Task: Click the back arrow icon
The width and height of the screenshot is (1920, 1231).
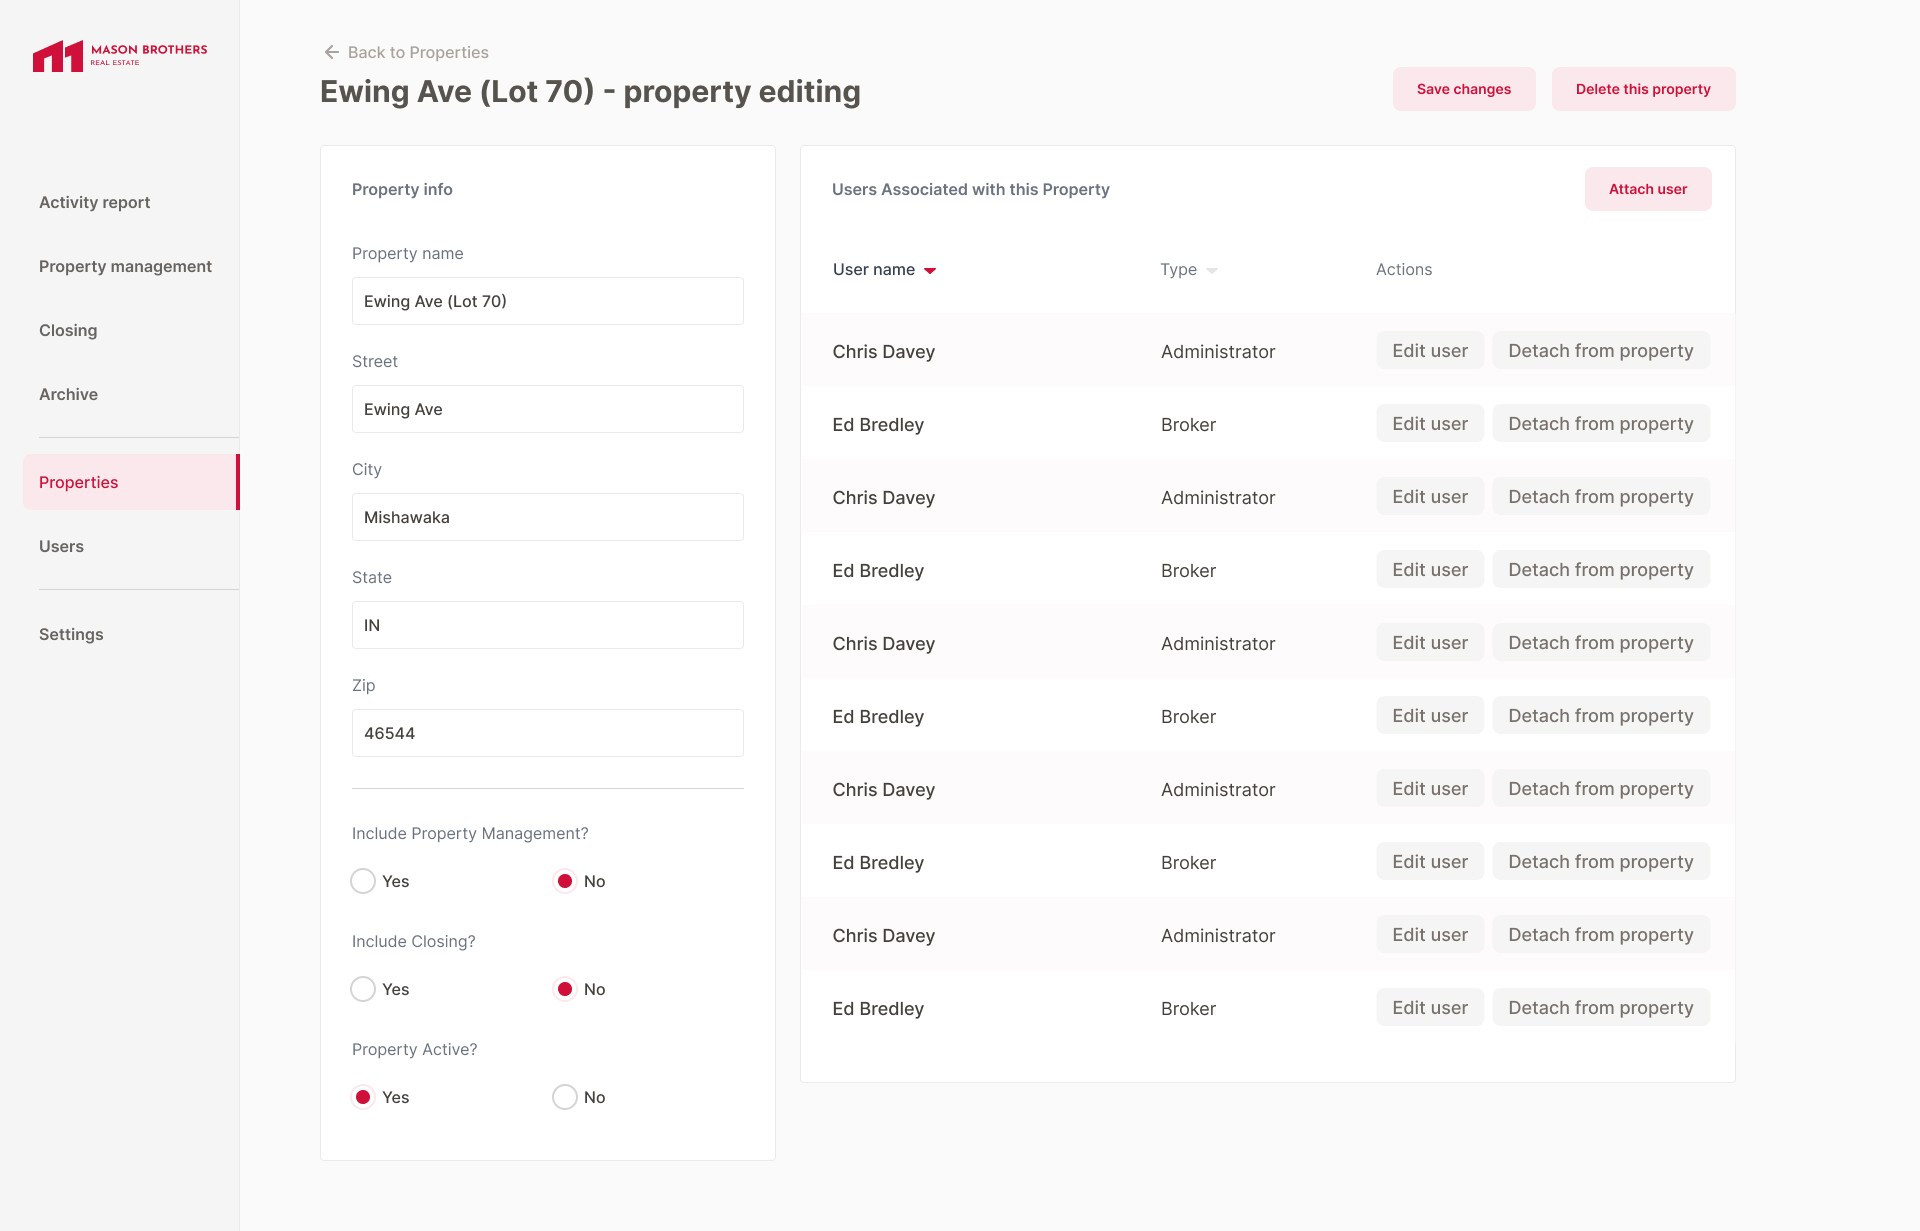Action: tap(331, 52)
